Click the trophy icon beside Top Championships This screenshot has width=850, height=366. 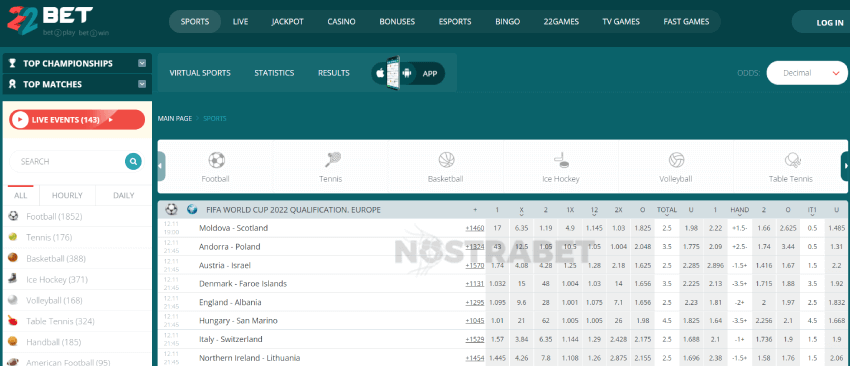tap(13, 63)
